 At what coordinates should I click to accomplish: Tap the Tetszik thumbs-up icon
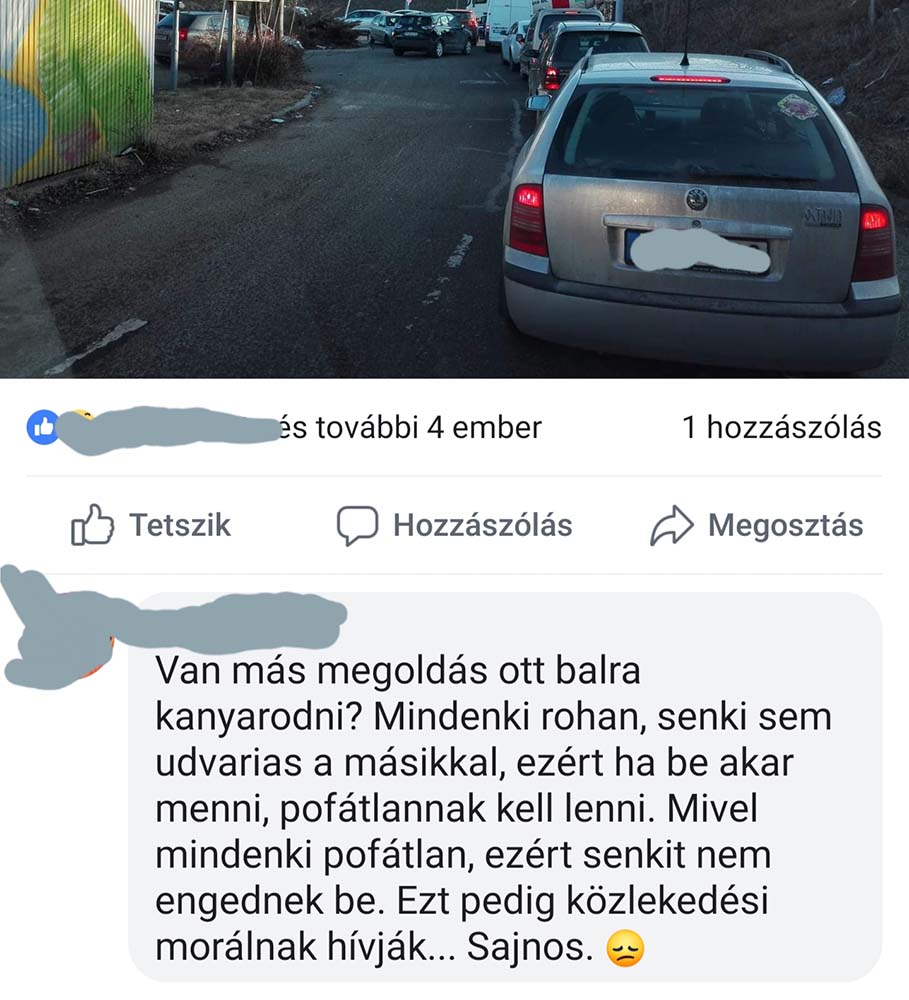point(92,524)
